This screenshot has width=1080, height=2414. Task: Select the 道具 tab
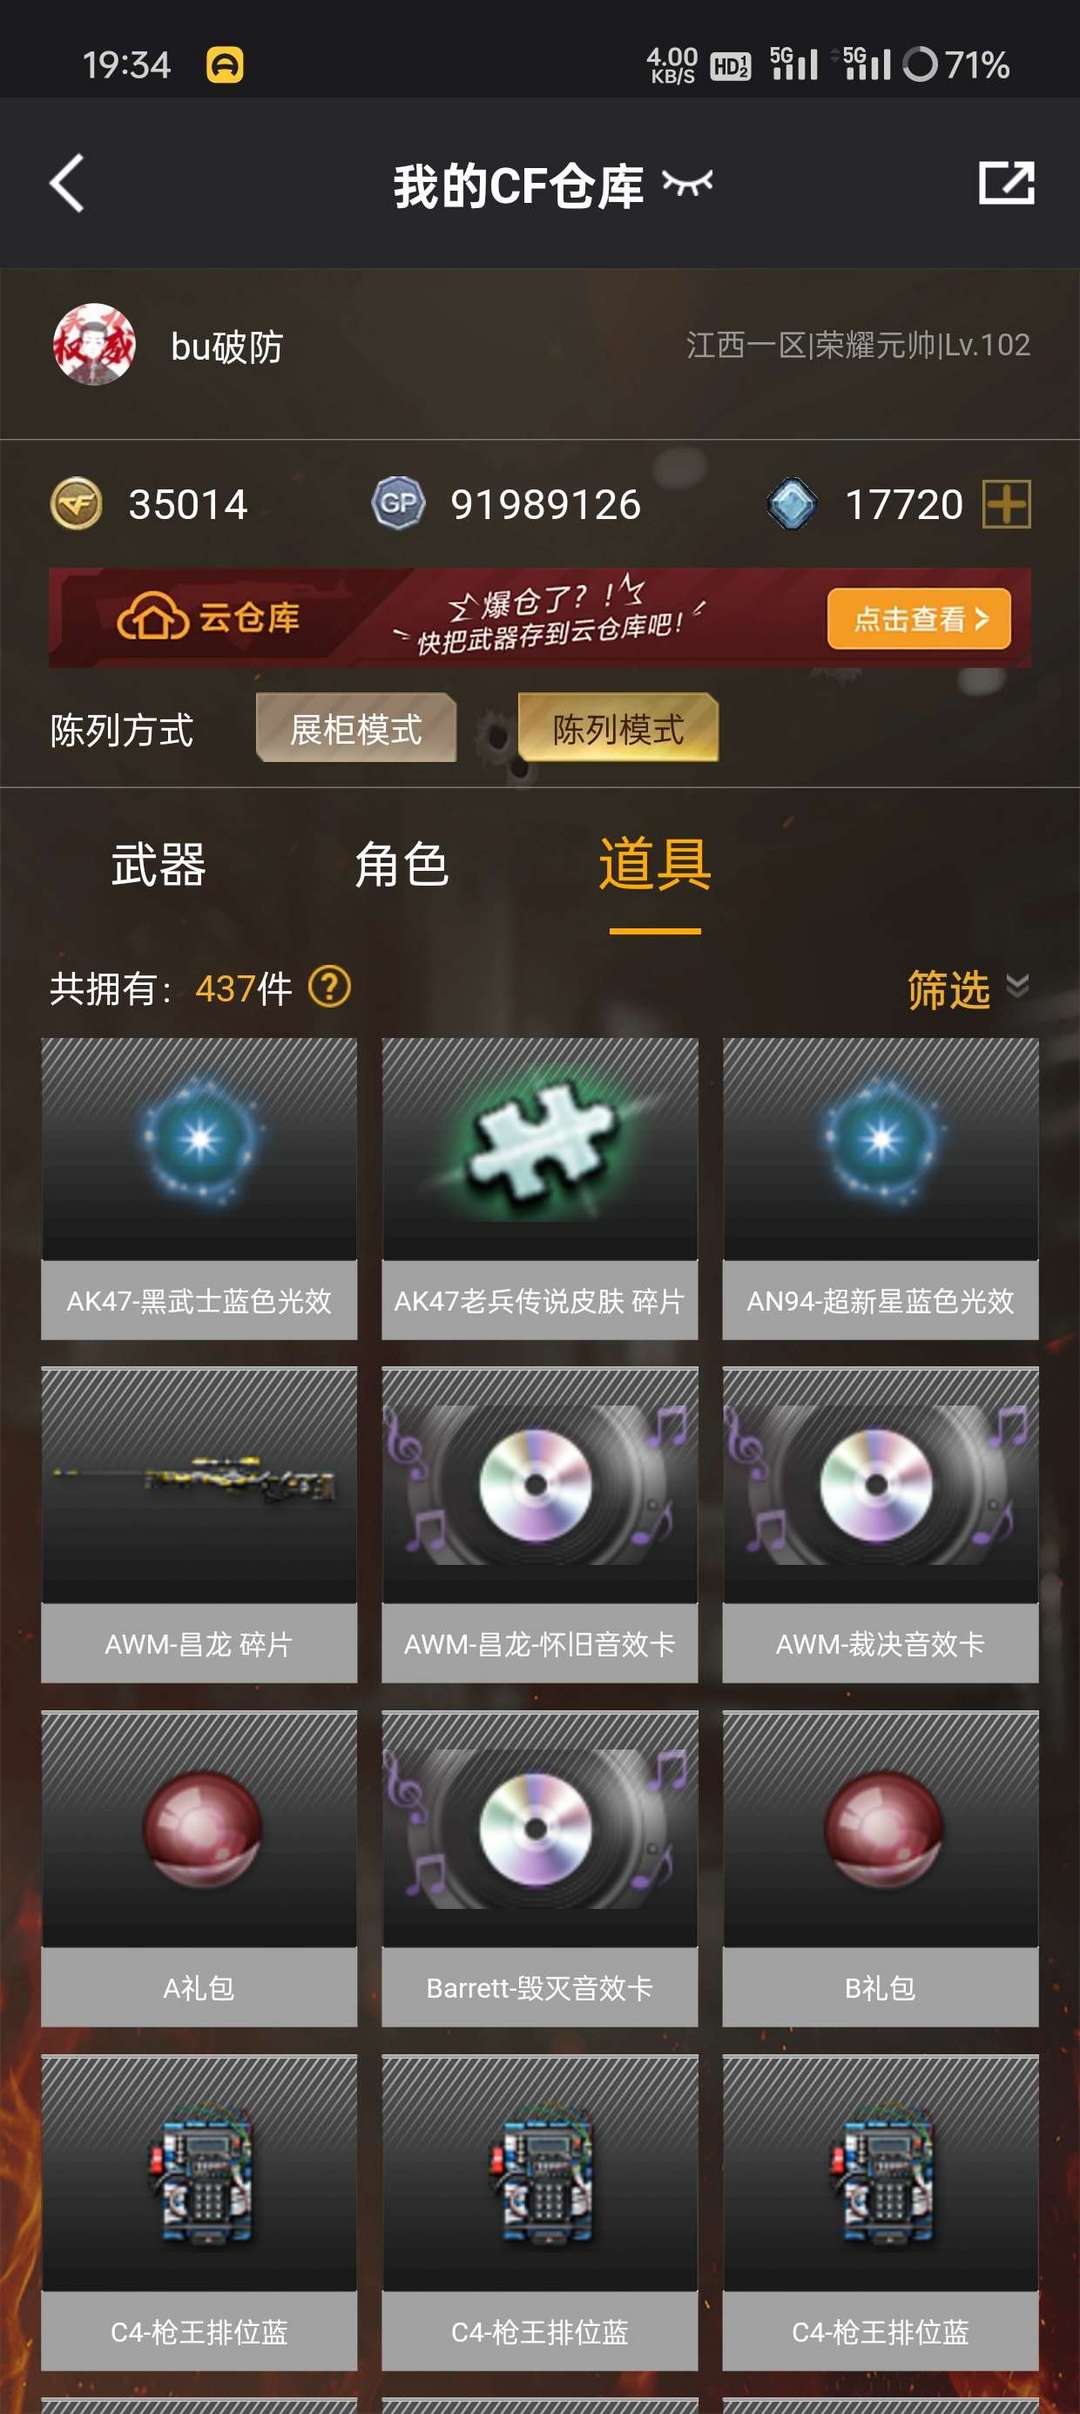click(655, 865)
